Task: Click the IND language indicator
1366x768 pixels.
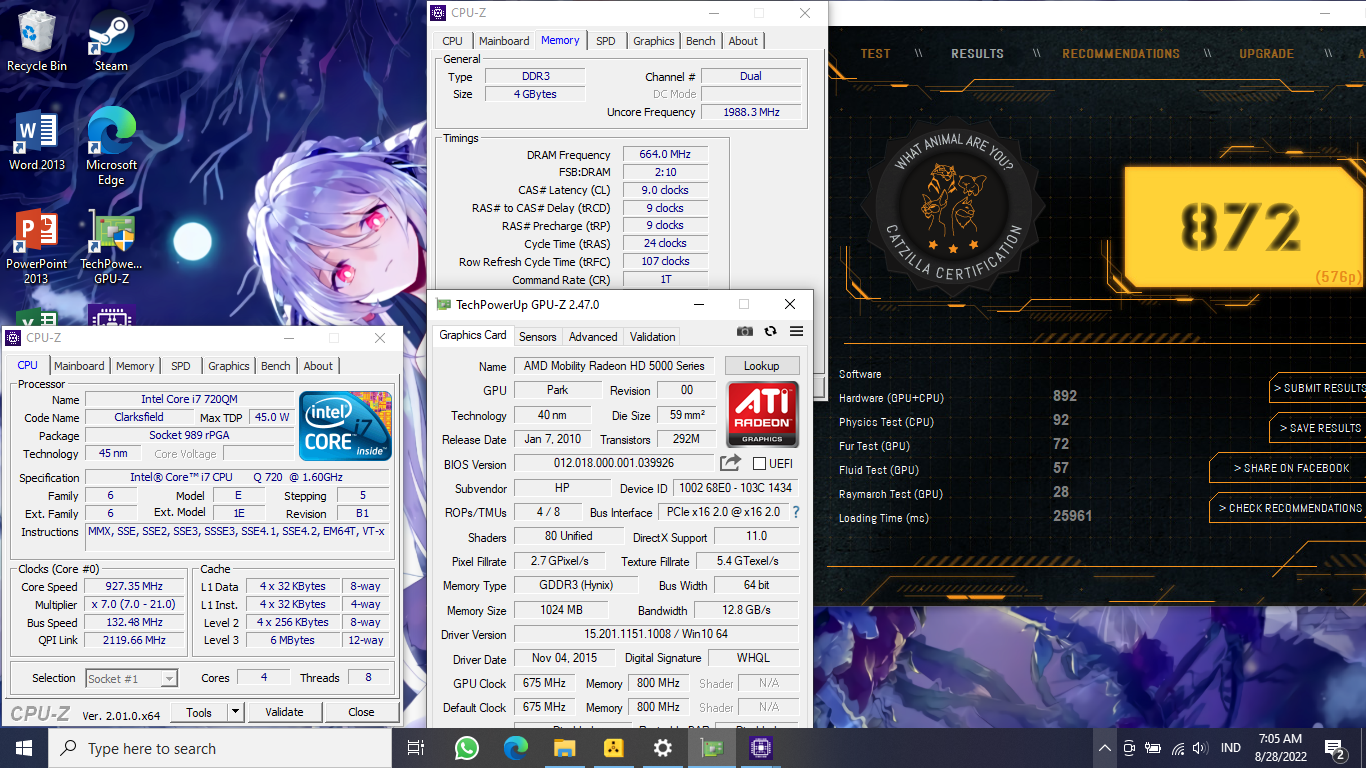Action: click(x=1231, y=748)
